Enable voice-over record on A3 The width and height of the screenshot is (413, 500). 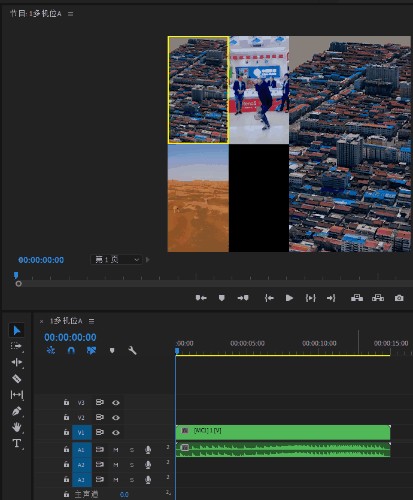[x=148, y=480]
